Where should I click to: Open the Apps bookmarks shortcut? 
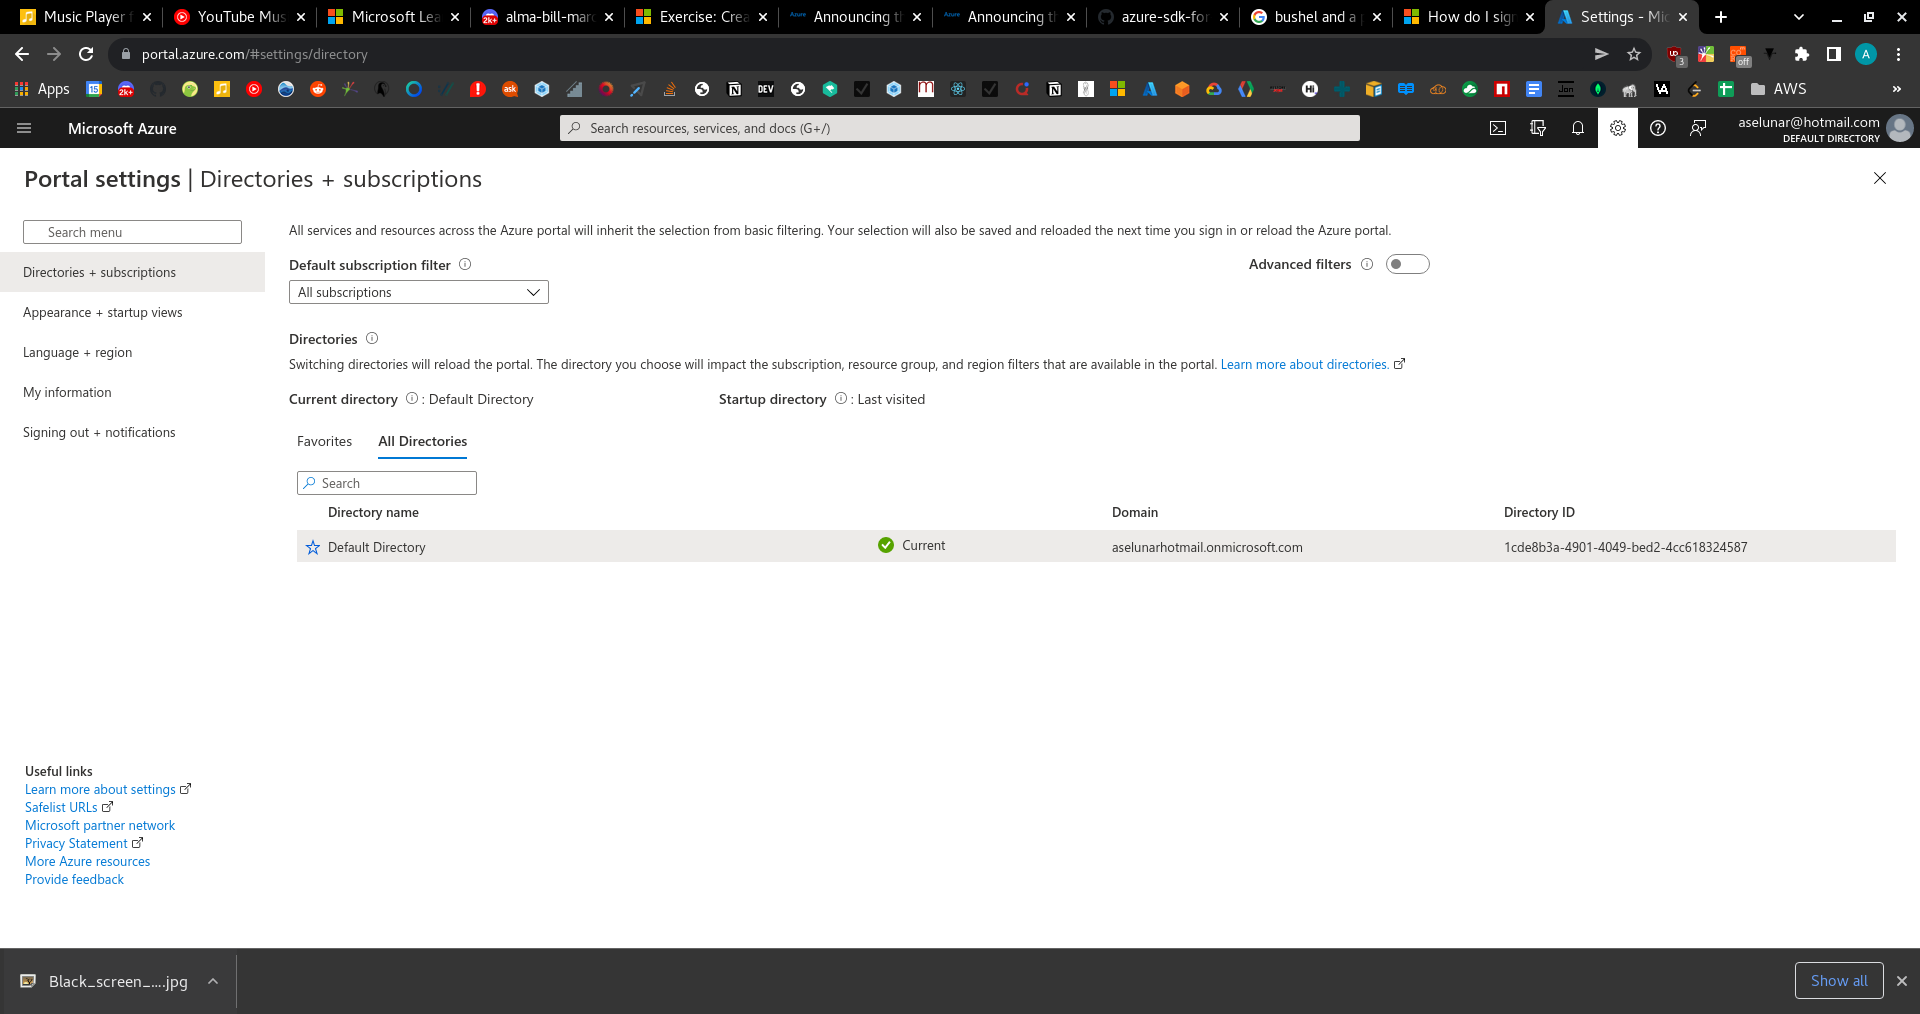pos(42,89)
